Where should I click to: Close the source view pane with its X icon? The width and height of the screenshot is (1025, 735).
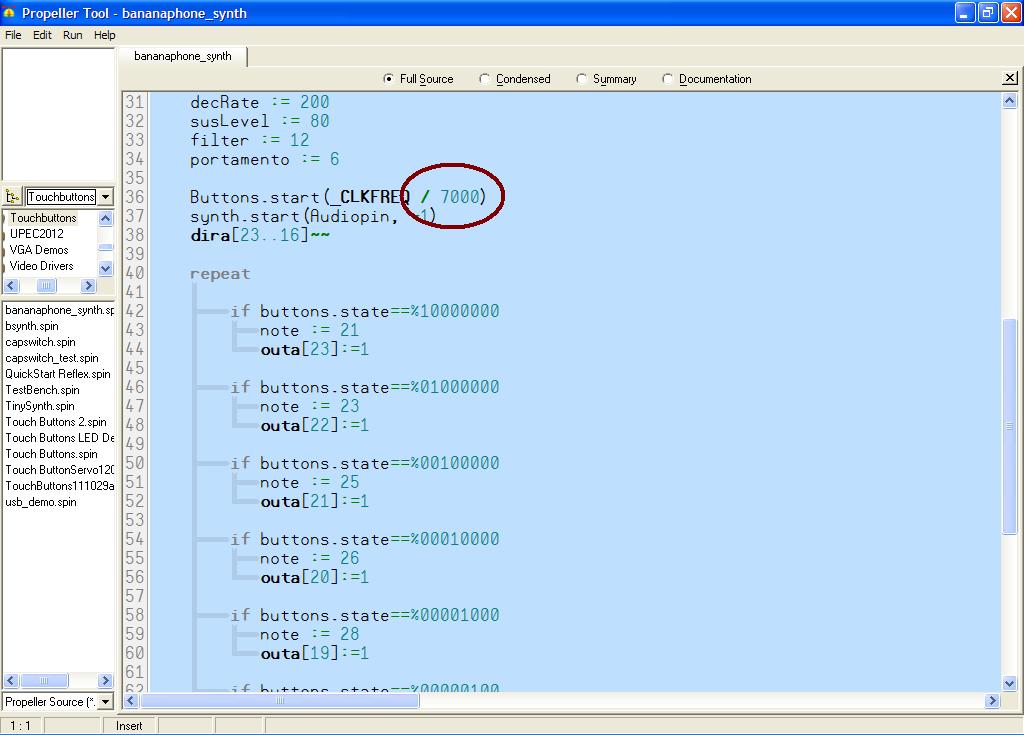tap(1010, 78)
